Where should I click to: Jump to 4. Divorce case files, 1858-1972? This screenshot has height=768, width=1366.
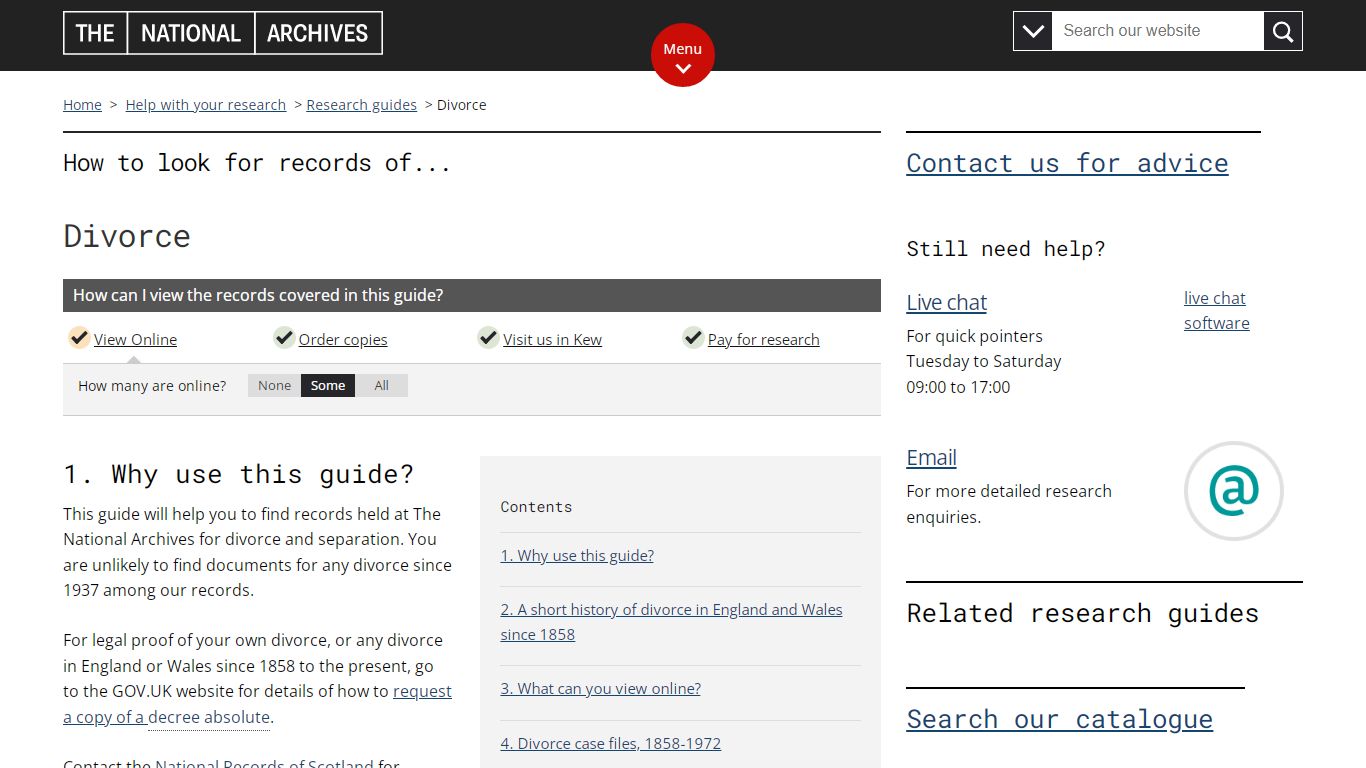[610, 744]
